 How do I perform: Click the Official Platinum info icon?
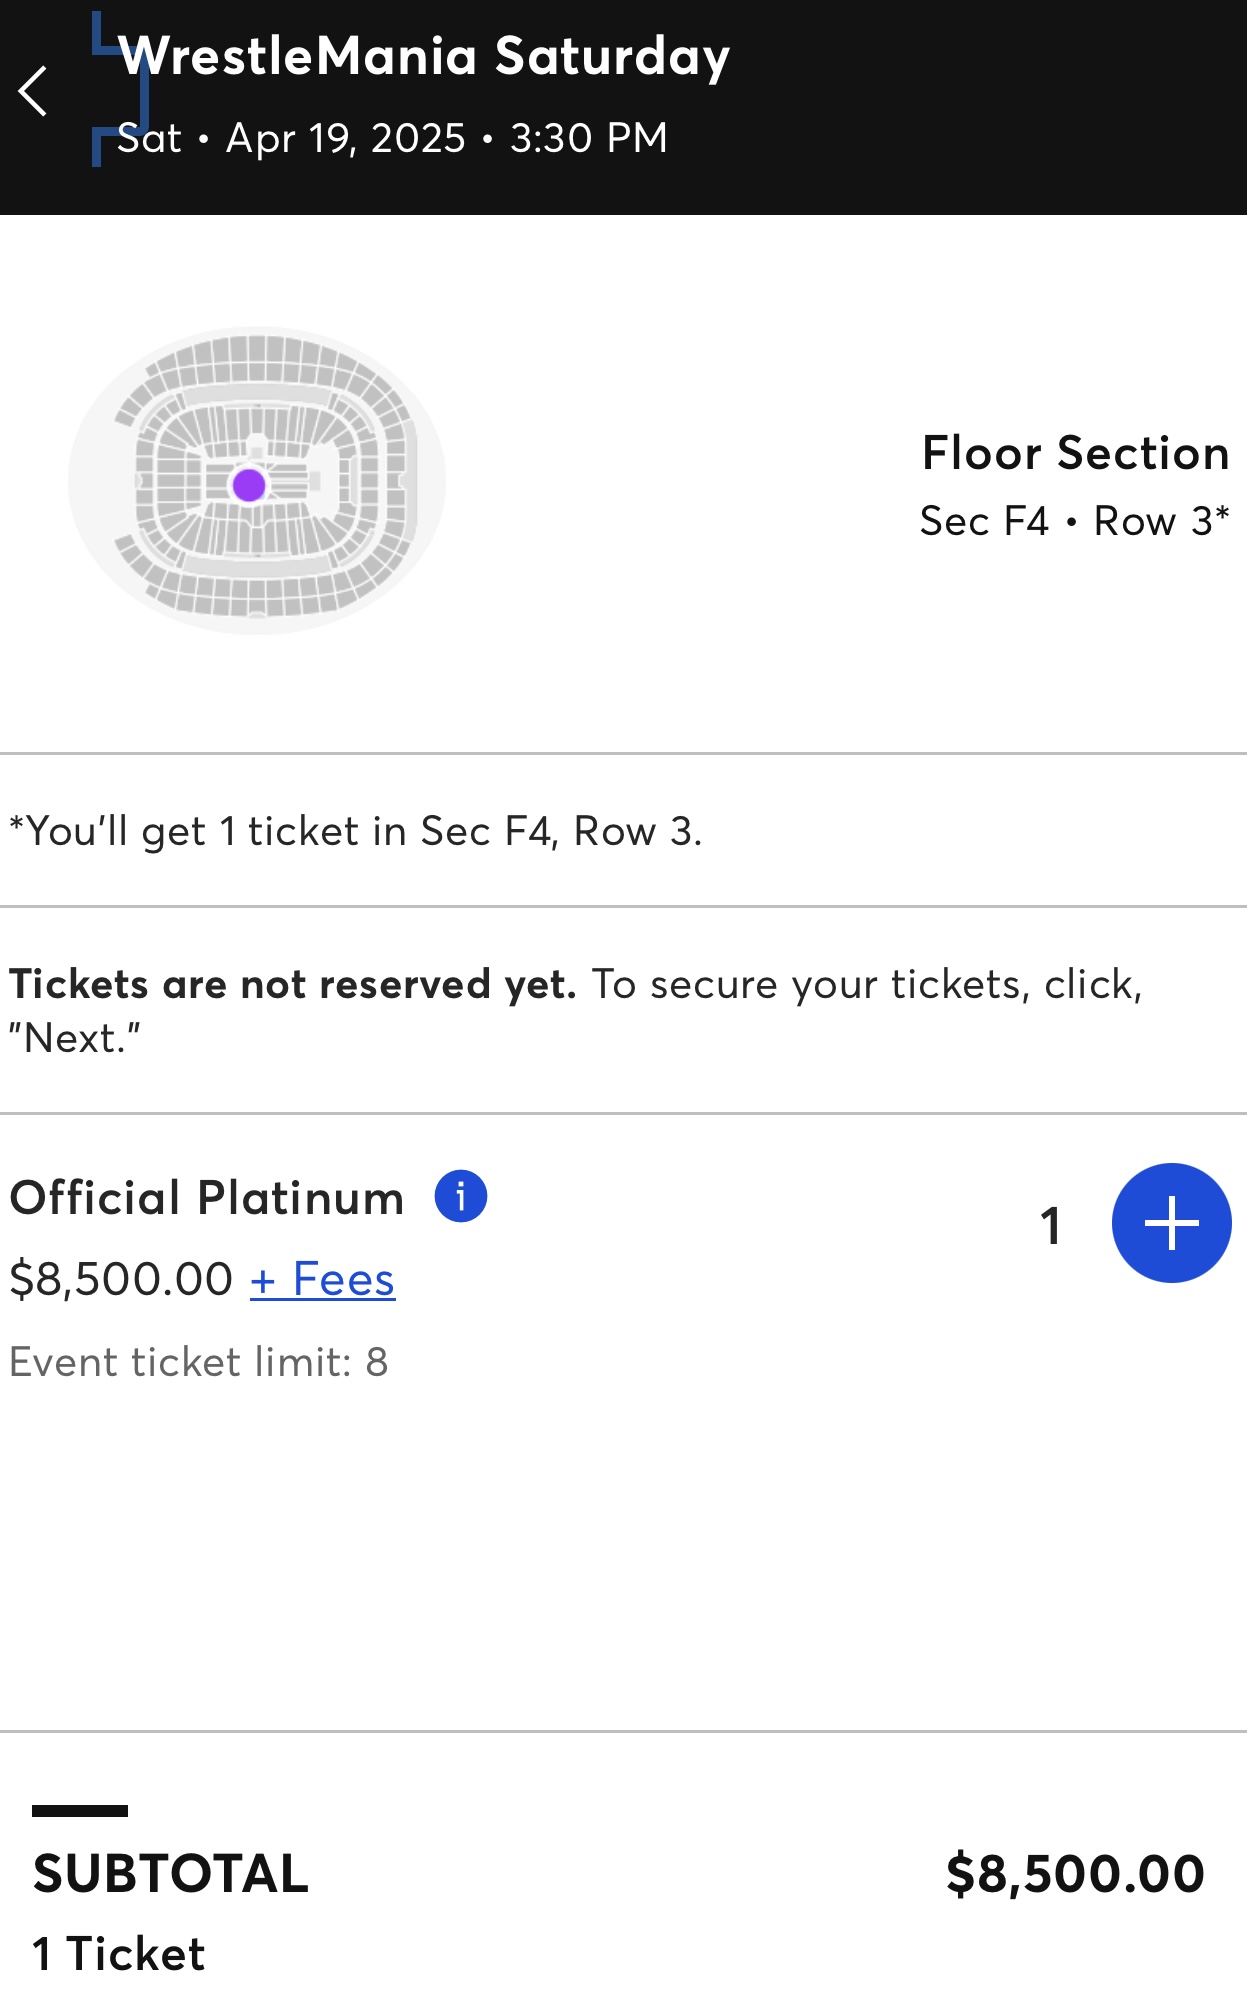tap(460, 1196)
